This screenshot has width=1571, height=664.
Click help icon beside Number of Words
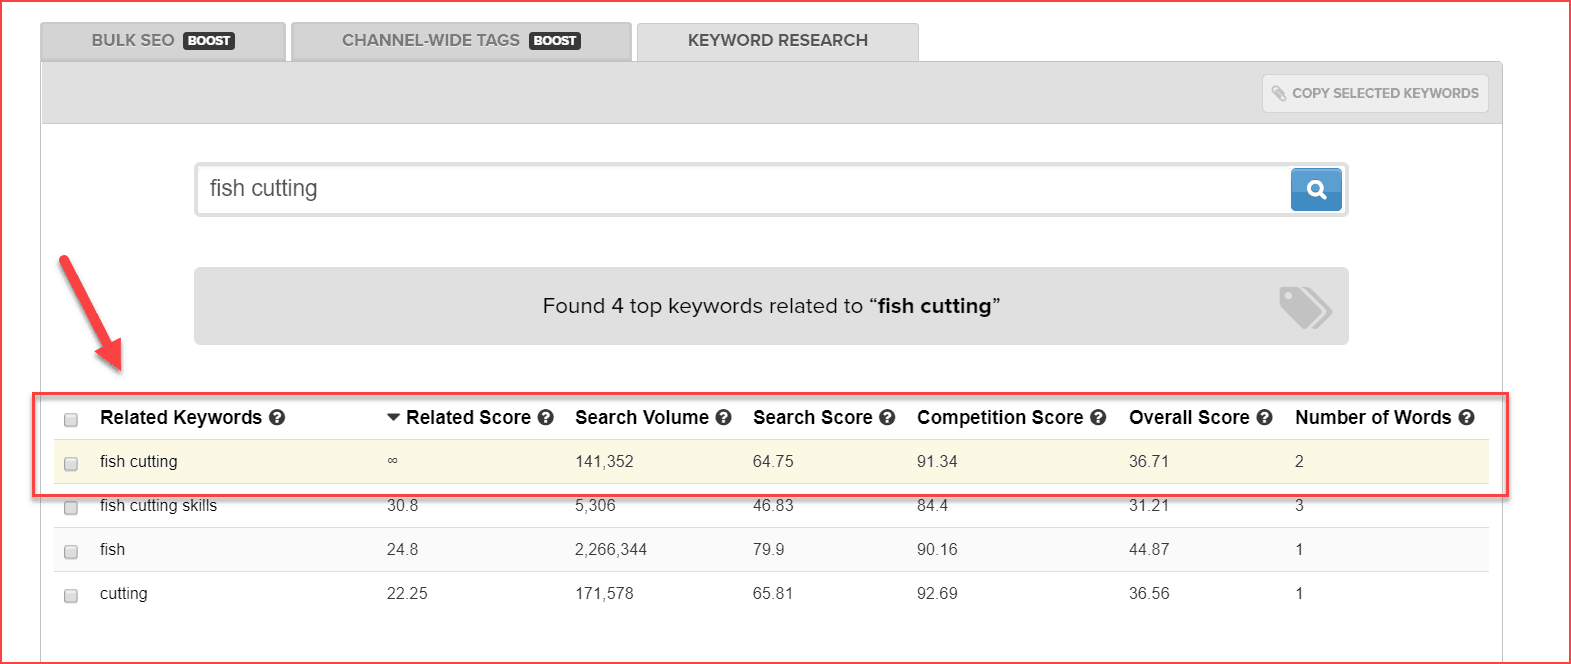[x=1466, y=418]
